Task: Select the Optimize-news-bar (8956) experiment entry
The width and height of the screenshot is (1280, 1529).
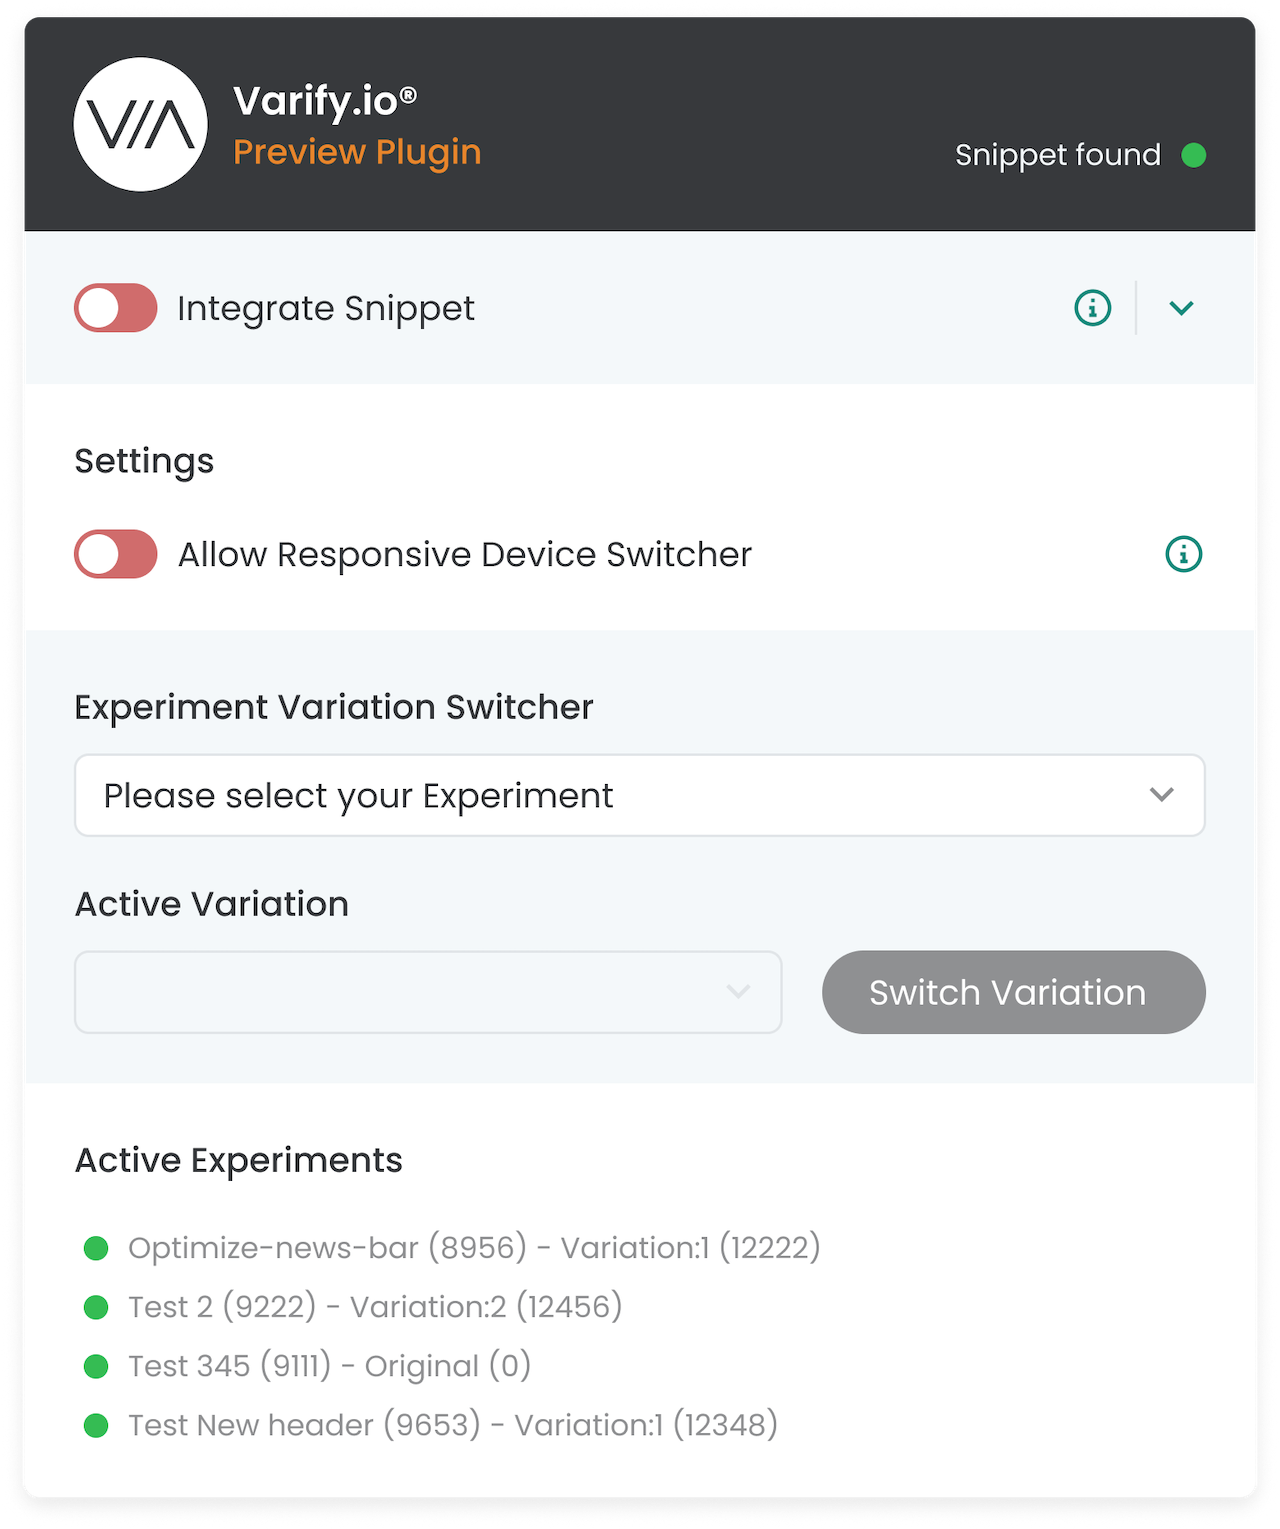Action: [x=474, y=1248]
